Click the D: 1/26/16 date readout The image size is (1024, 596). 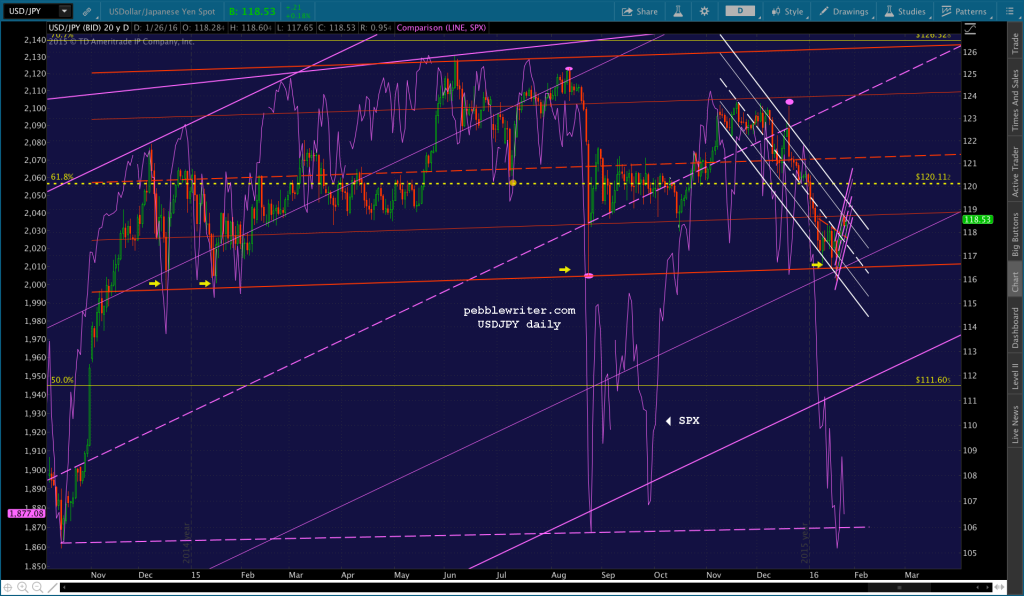pyautogui.click(x=156, y=28)
